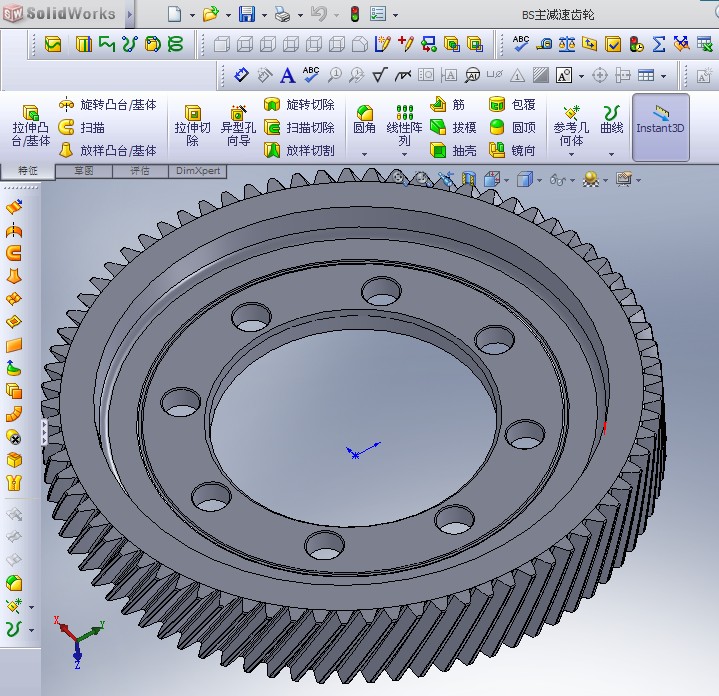Expand the Print dropdown arrow
The width and height of the screenshot is (719, 696).
(x=300, y=16)
